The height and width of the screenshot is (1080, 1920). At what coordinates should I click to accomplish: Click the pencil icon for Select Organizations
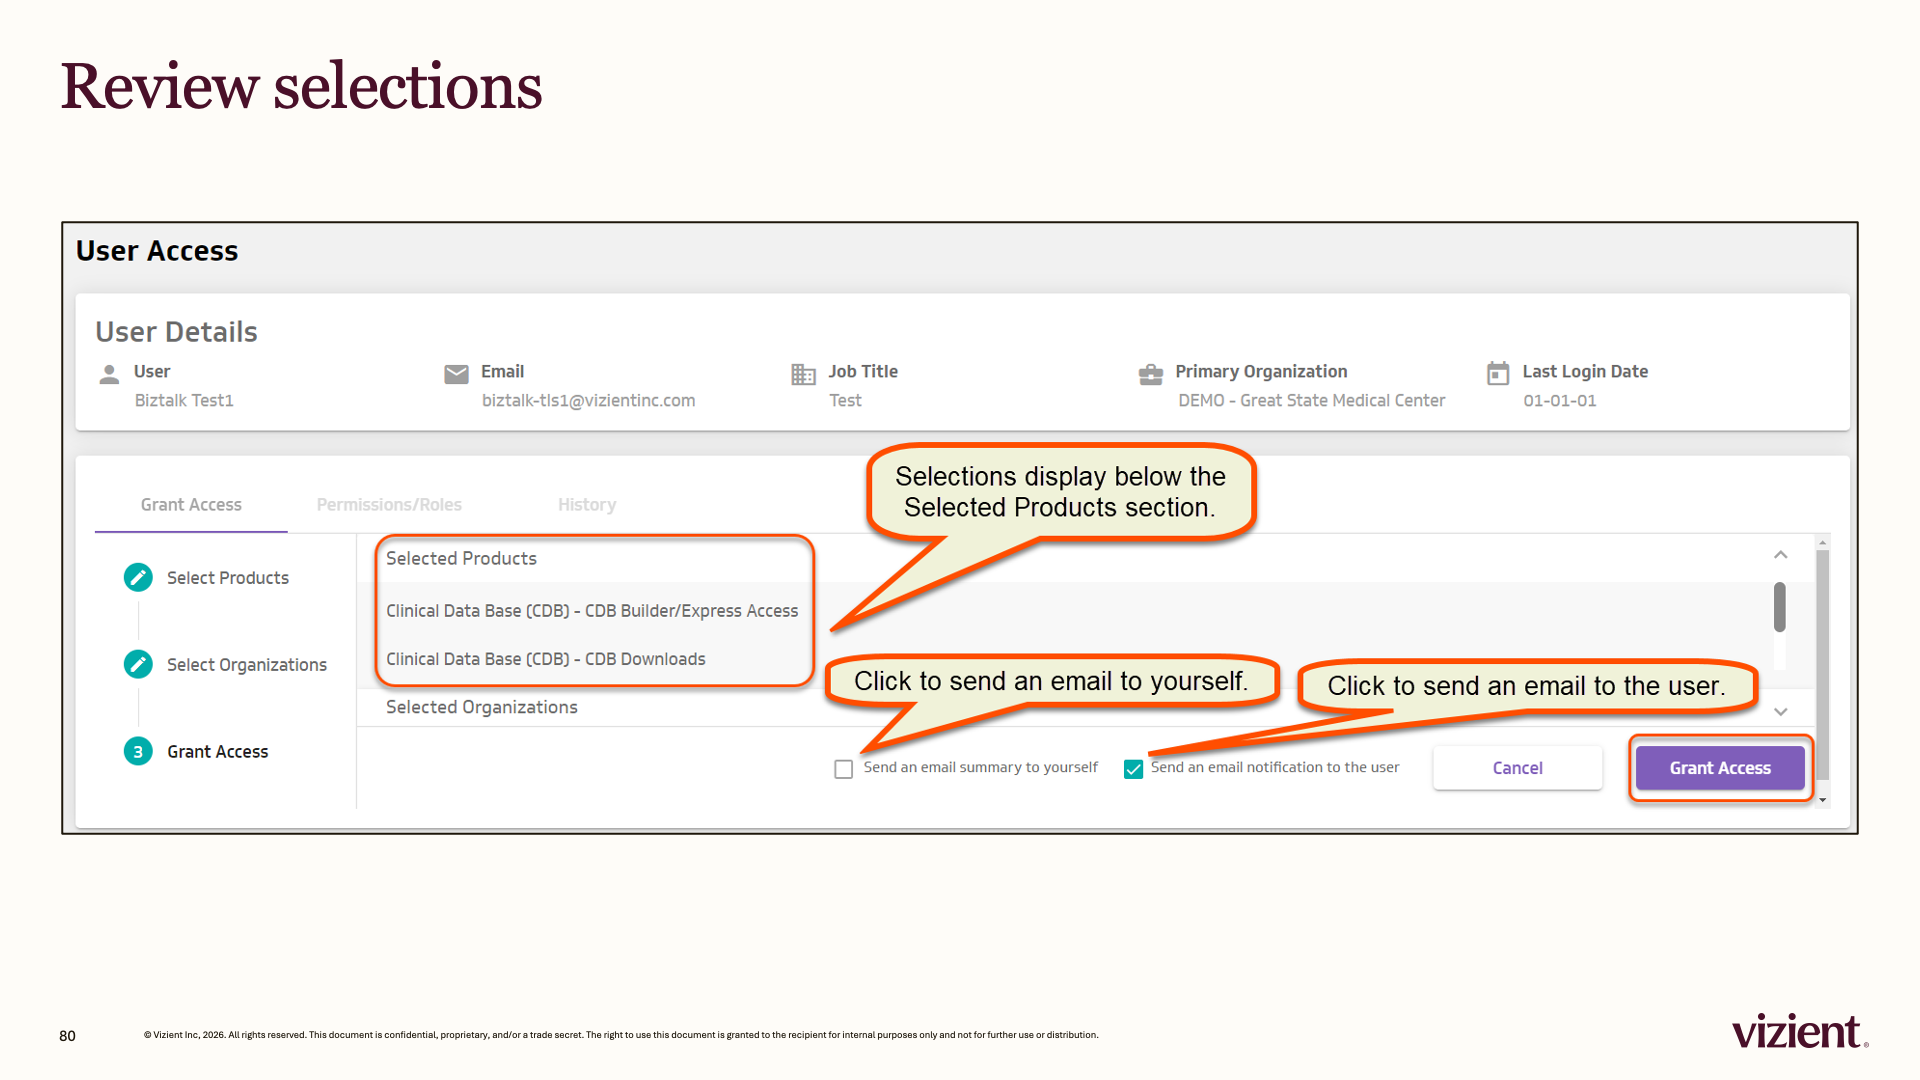pos(138,664)
